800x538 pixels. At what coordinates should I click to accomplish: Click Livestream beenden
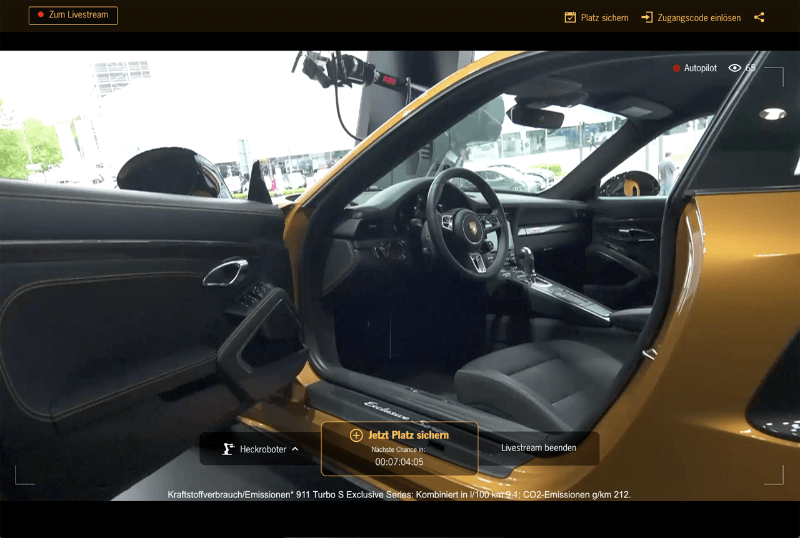pos(539,448)
